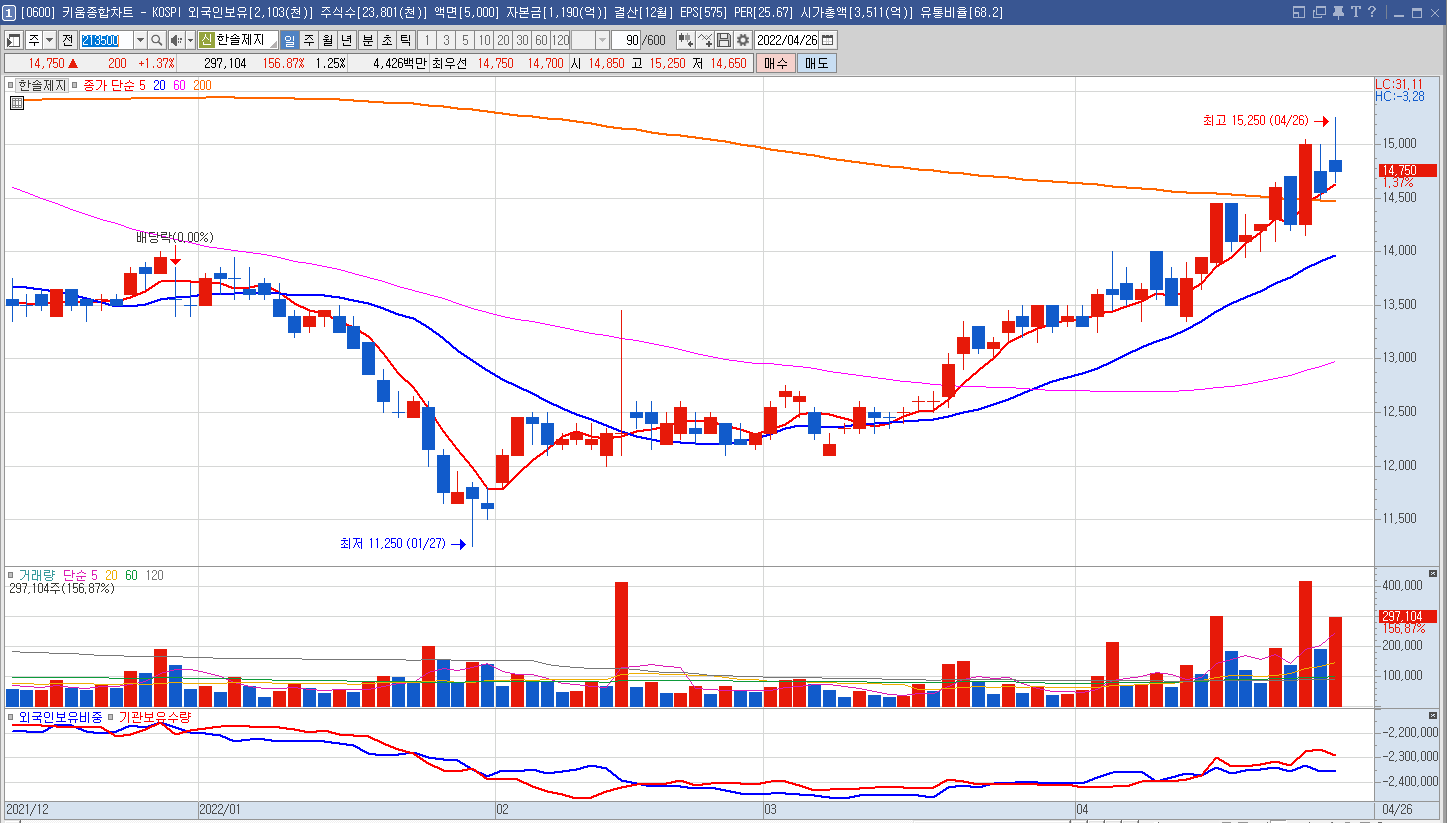Click the speaker sound icon
Viewport: 1447px width, 823px height.
[176, 40]
